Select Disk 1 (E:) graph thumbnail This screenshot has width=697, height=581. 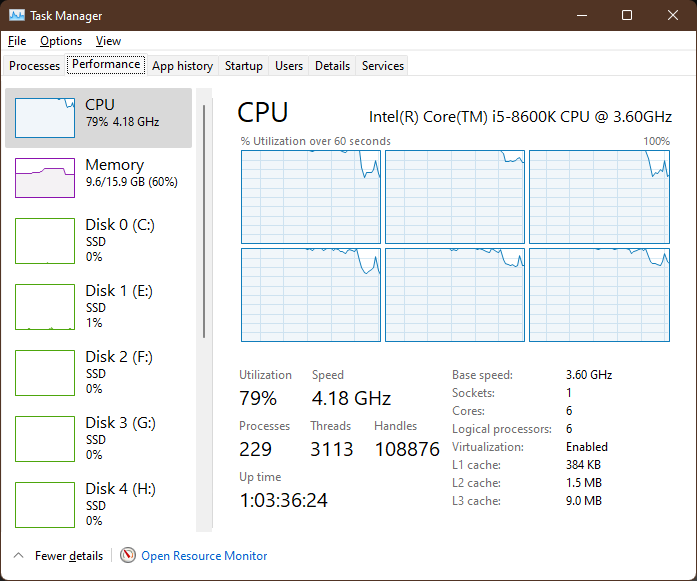click(x=45, y=307)
